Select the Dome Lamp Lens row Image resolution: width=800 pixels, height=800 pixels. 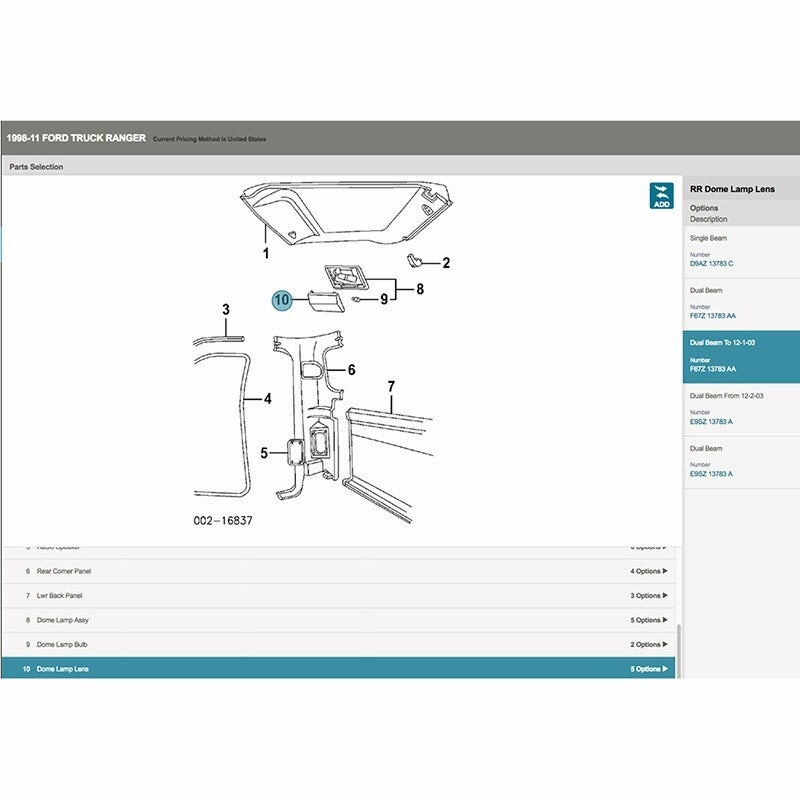tap(339, 668)
